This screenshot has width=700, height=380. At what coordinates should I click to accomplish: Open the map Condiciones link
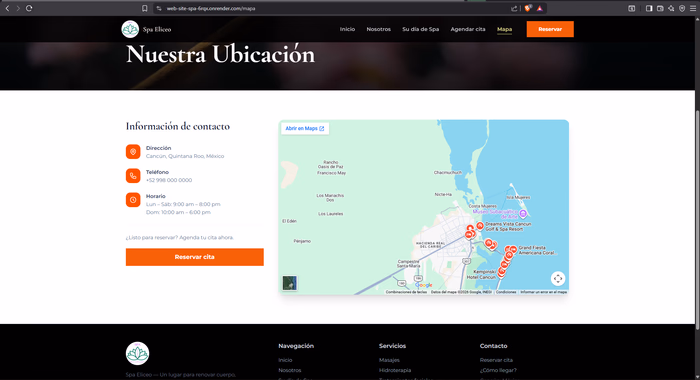[506, 292]
